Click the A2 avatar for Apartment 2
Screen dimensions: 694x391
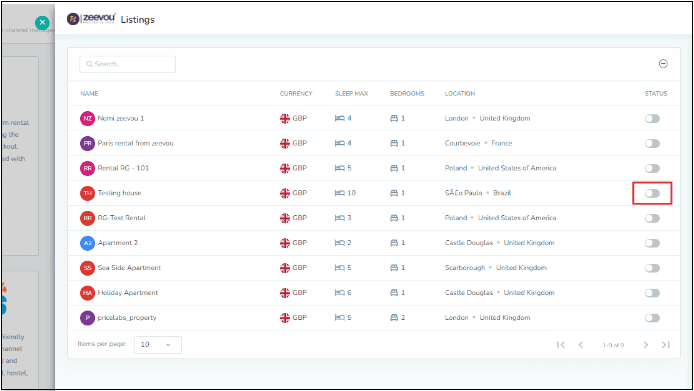87,243
